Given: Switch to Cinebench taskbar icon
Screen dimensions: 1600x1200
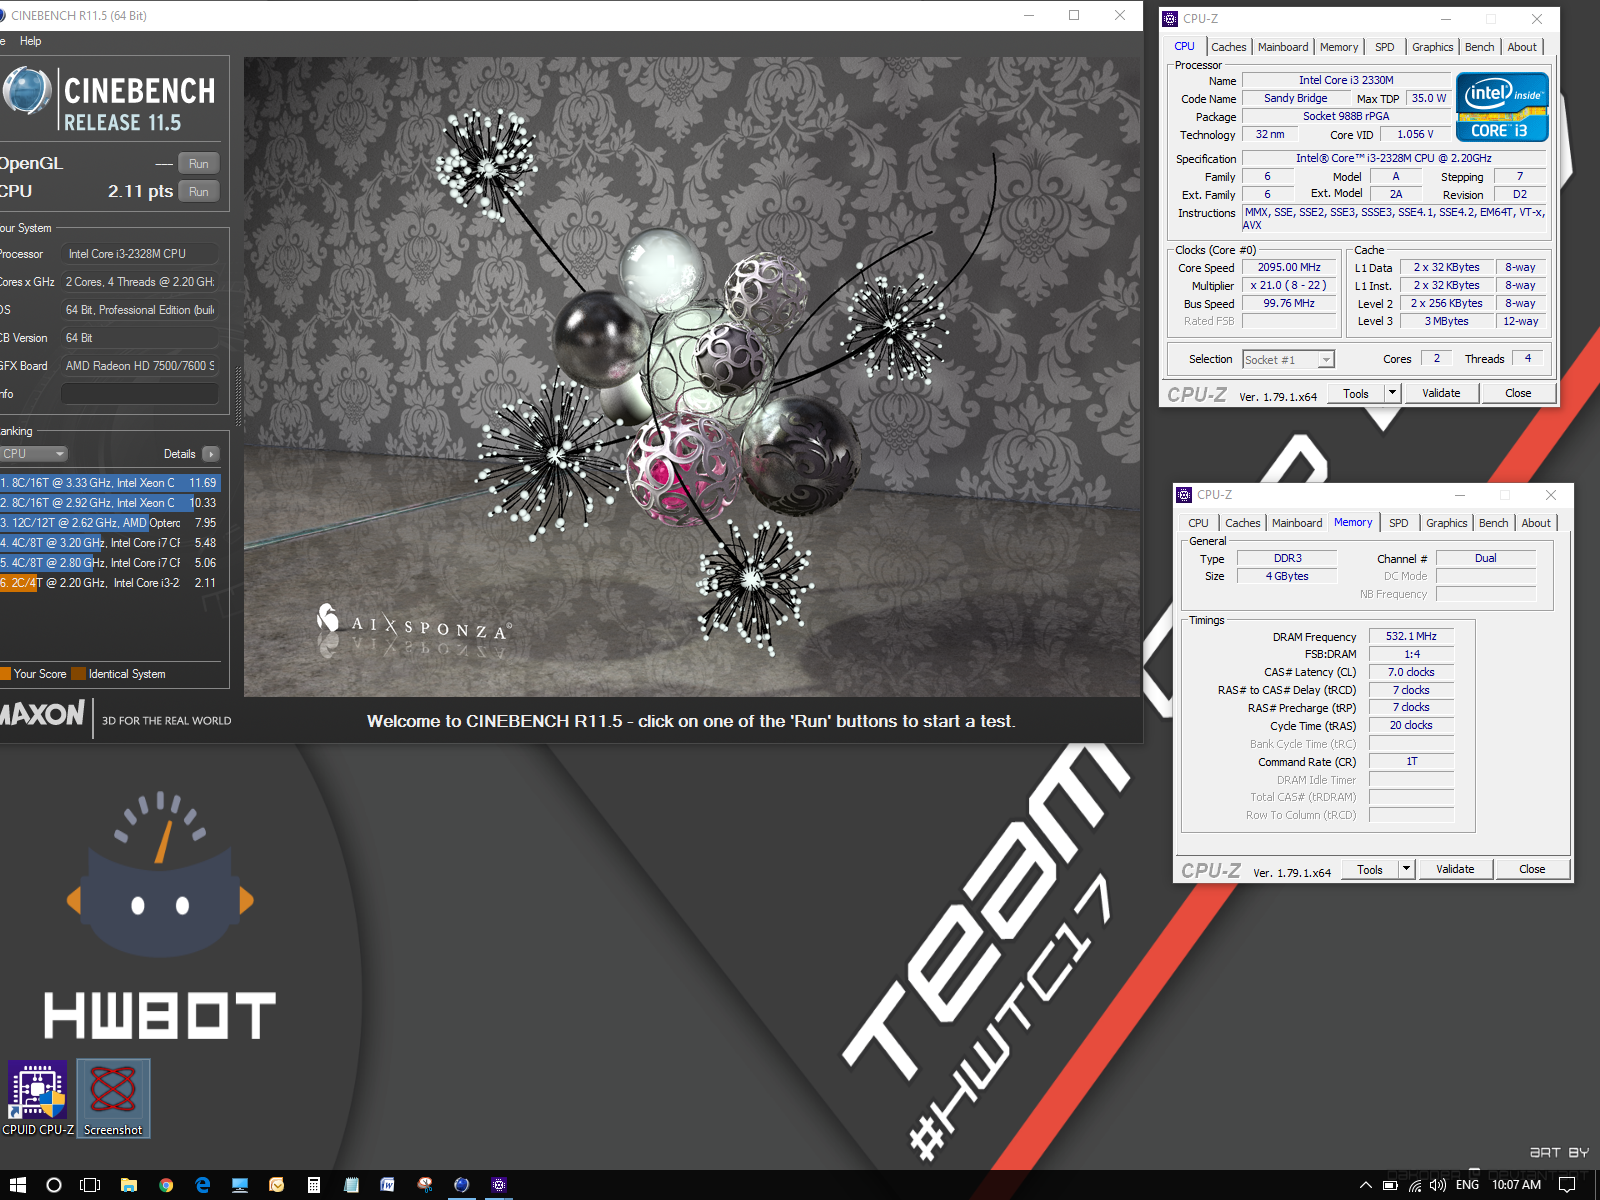Looking at the screenshot, I should tap(461, 1185).
